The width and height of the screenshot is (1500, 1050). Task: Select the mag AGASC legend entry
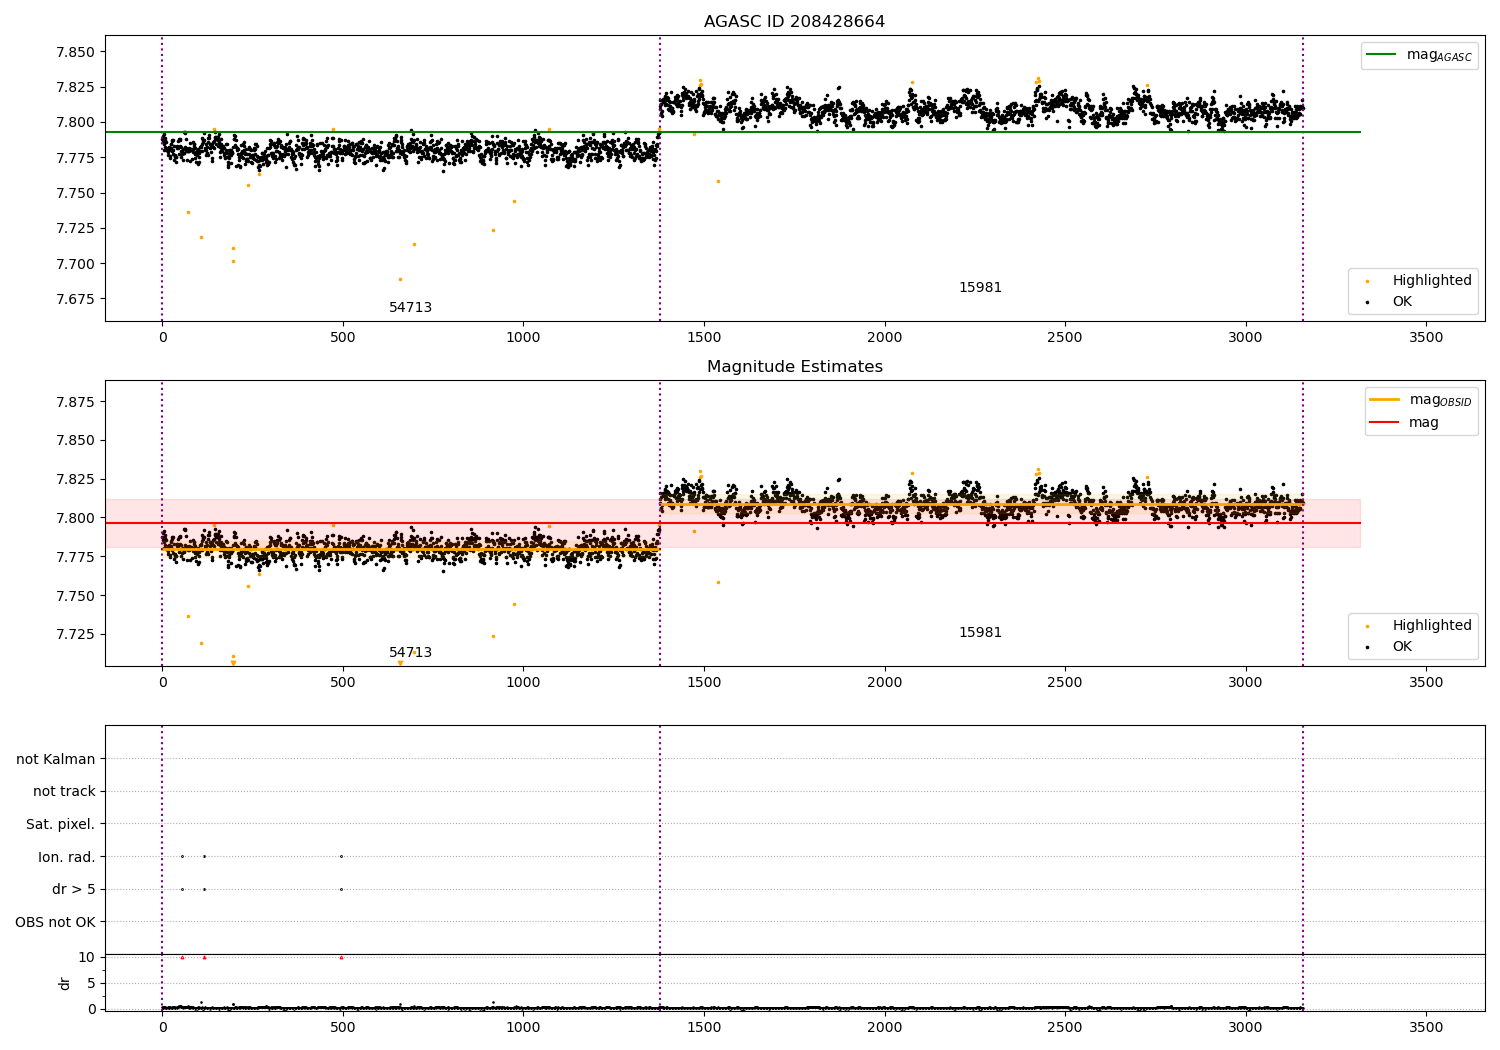coord(1419,56)
